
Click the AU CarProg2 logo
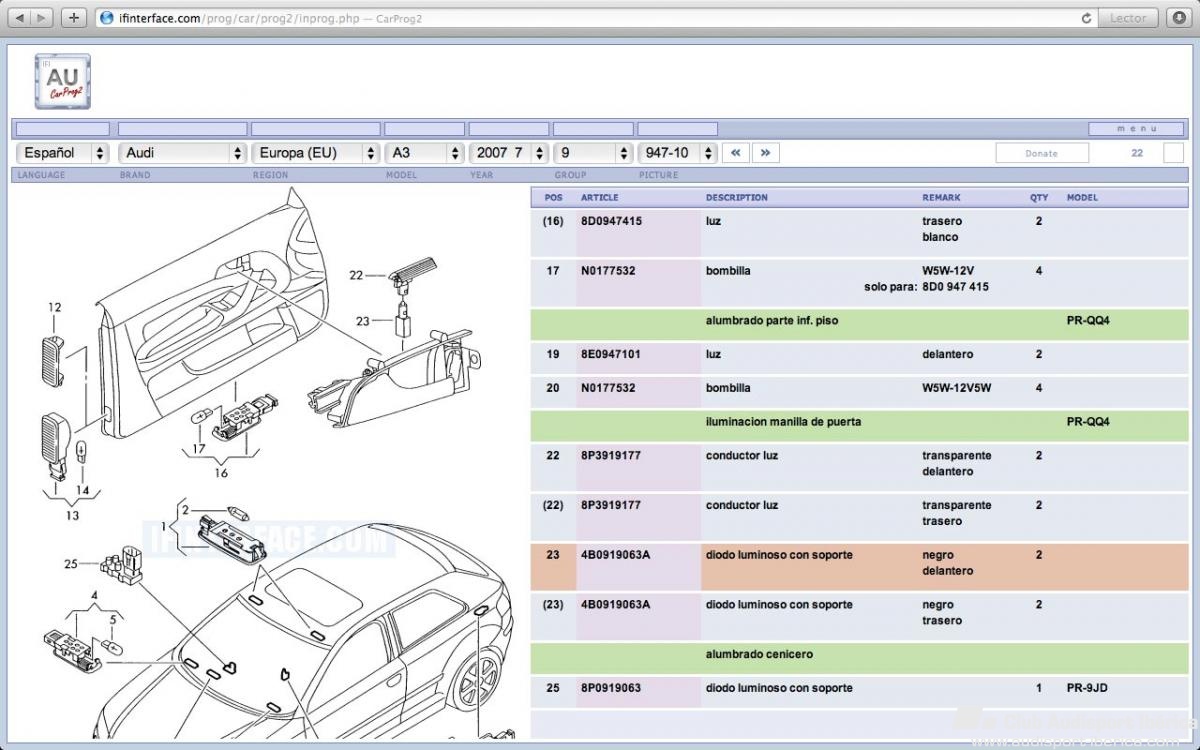point(63,81)
